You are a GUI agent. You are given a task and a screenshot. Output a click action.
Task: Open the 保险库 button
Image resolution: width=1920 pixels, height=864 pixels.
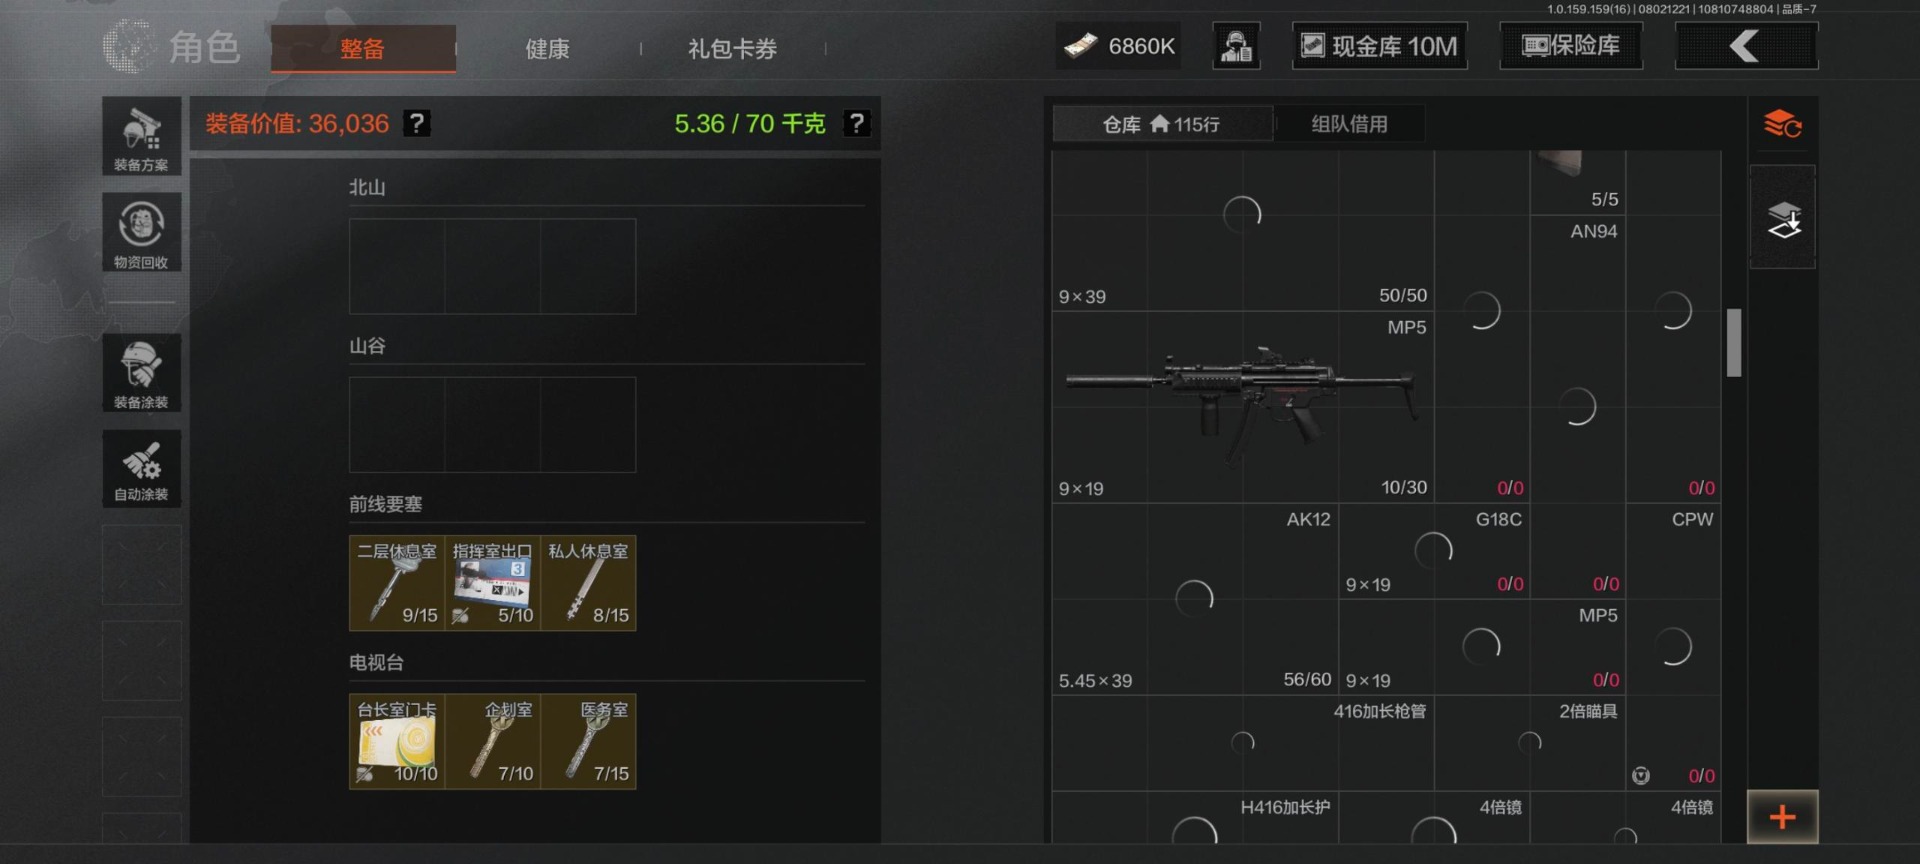point(1571,46)
